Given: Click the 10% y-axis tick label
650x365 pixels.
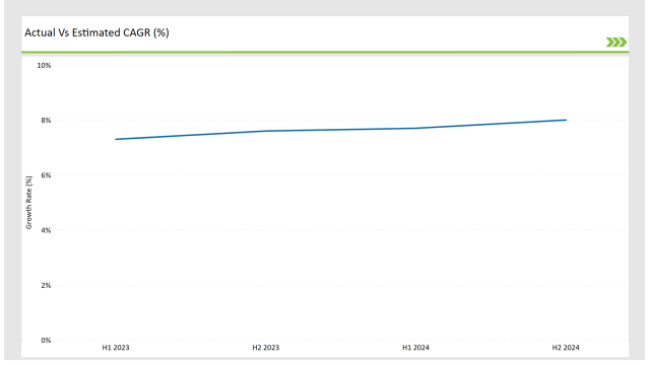Looking at the screenshot, I should click(x=44, y=65).
